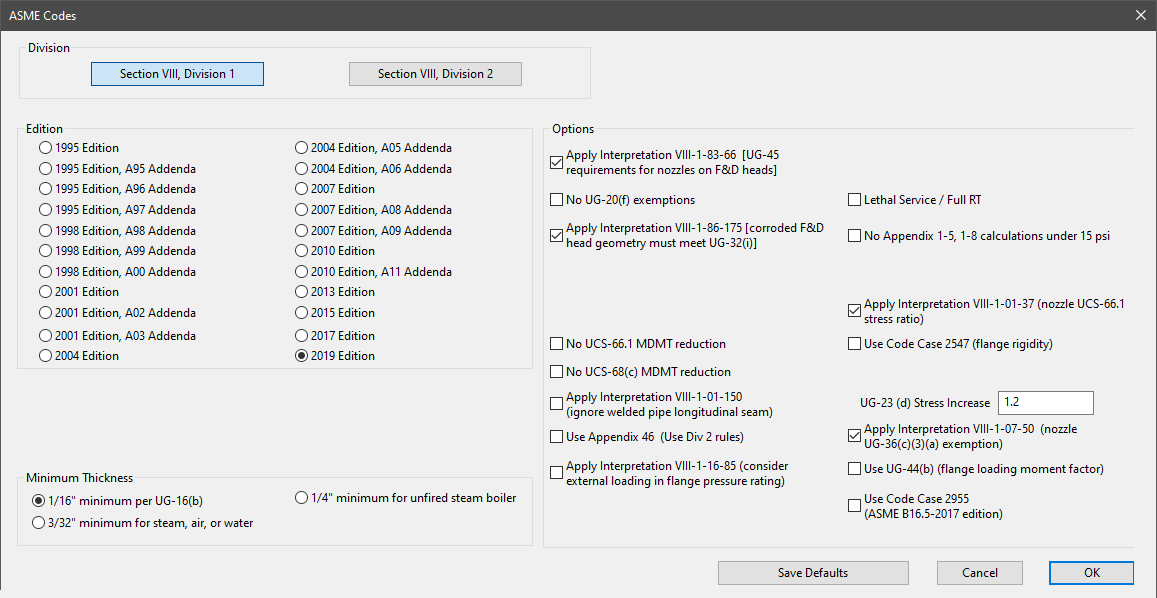Select the 2017 Edition option
1157x598 pixels.
[301, 336]
